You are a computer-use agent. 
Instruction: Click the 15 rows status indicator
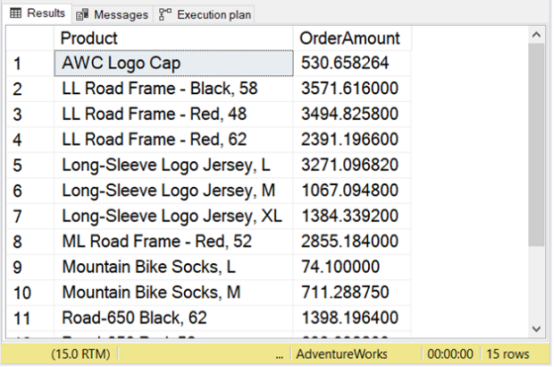(508, 354)
